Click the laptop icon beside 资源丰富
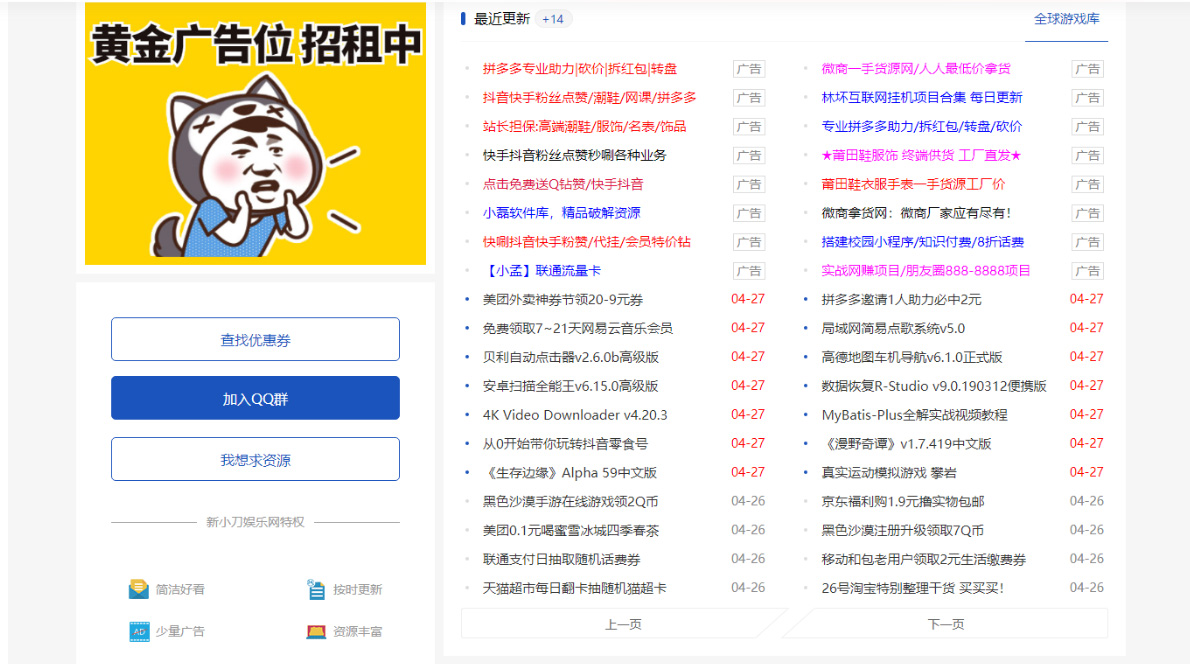This screenshot has height=664, width=1190. (x=318, y=631)
